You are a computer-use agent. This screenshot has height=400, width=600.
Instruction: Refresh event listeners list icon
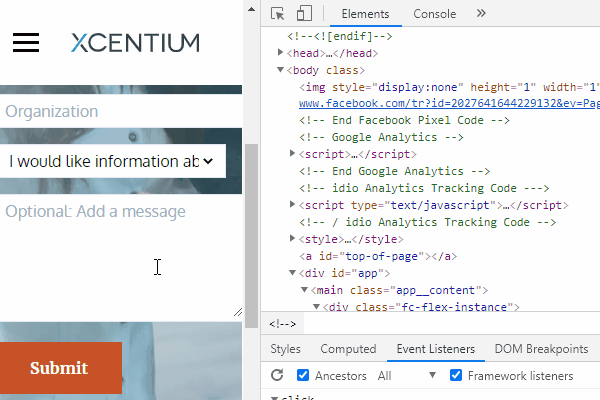pyautogui.click(x=277, y=375)
